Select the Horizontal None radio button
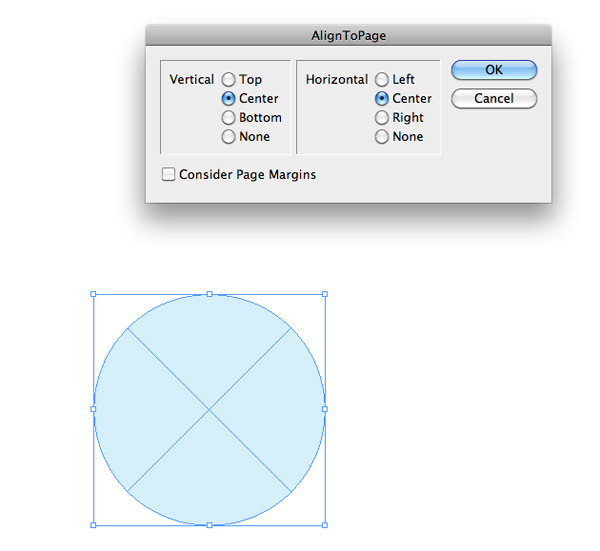This screenshot has height=551, width=600. tap(382, 137)
